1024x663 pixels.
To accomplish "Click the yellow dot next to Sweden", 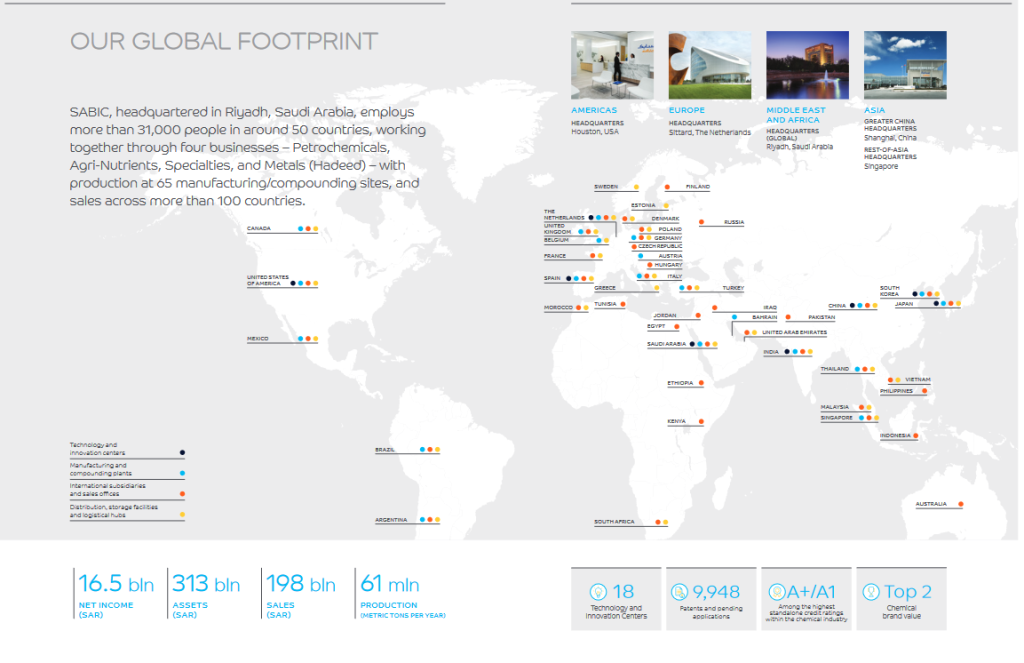I will click(636, 187).
